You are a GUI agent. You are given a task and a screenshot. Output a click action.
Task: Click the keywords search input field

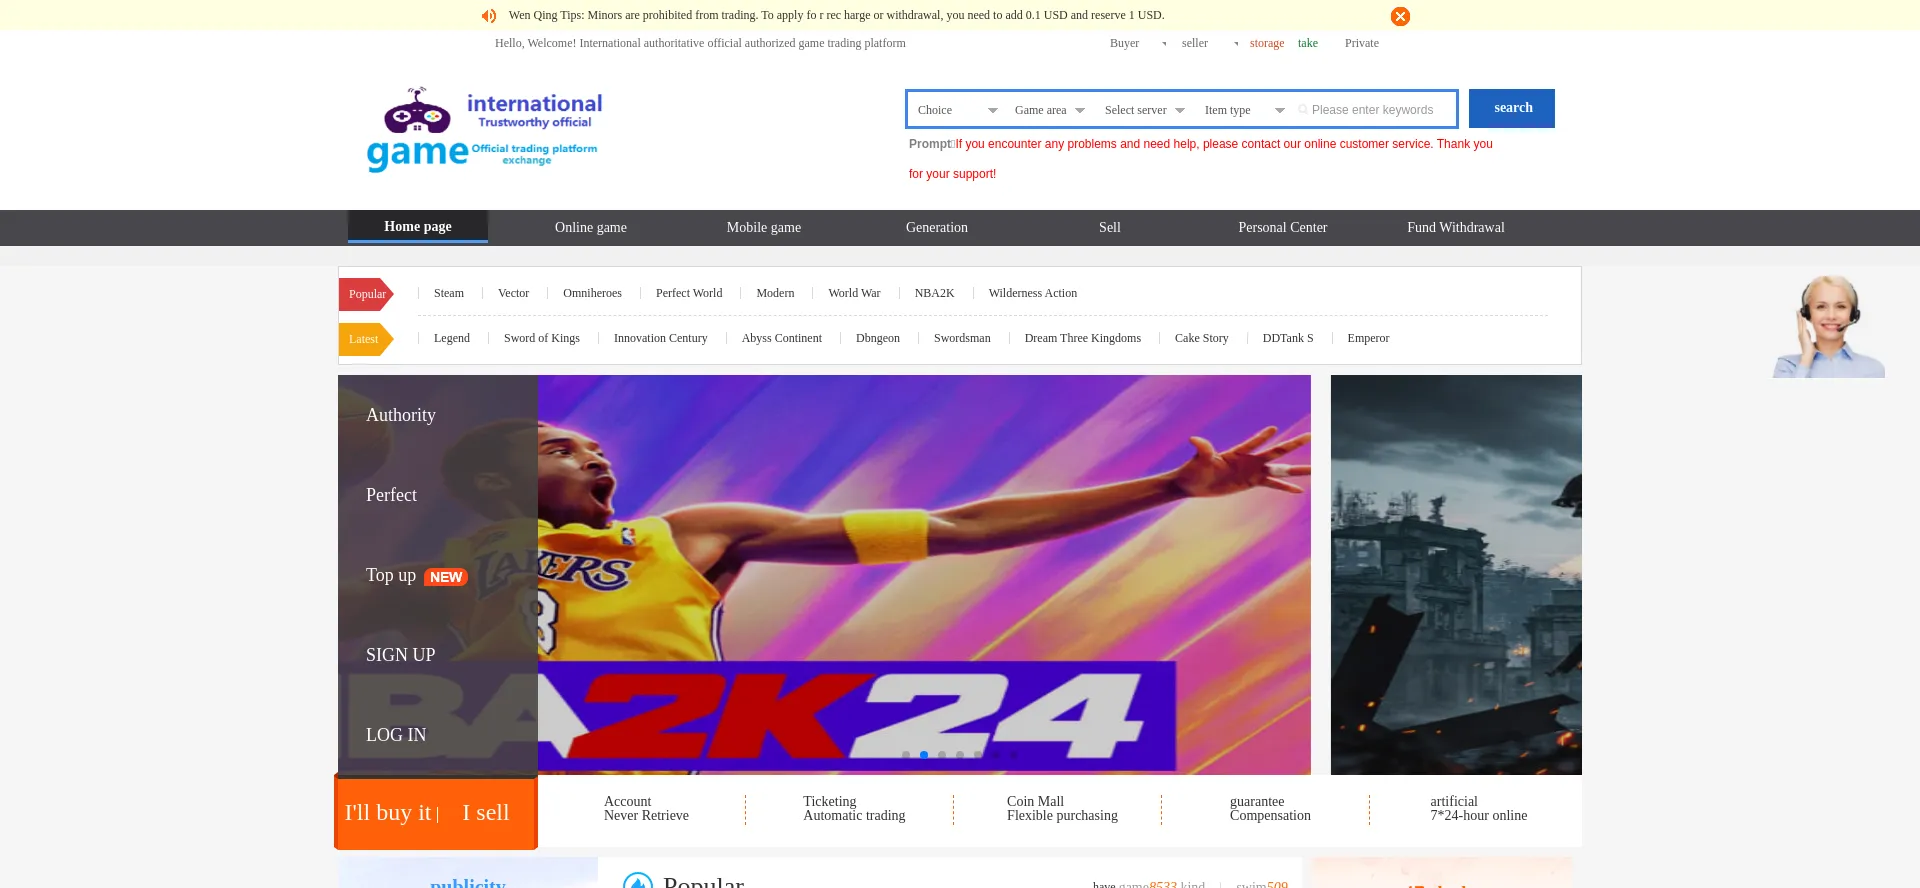click(1375, 110)
